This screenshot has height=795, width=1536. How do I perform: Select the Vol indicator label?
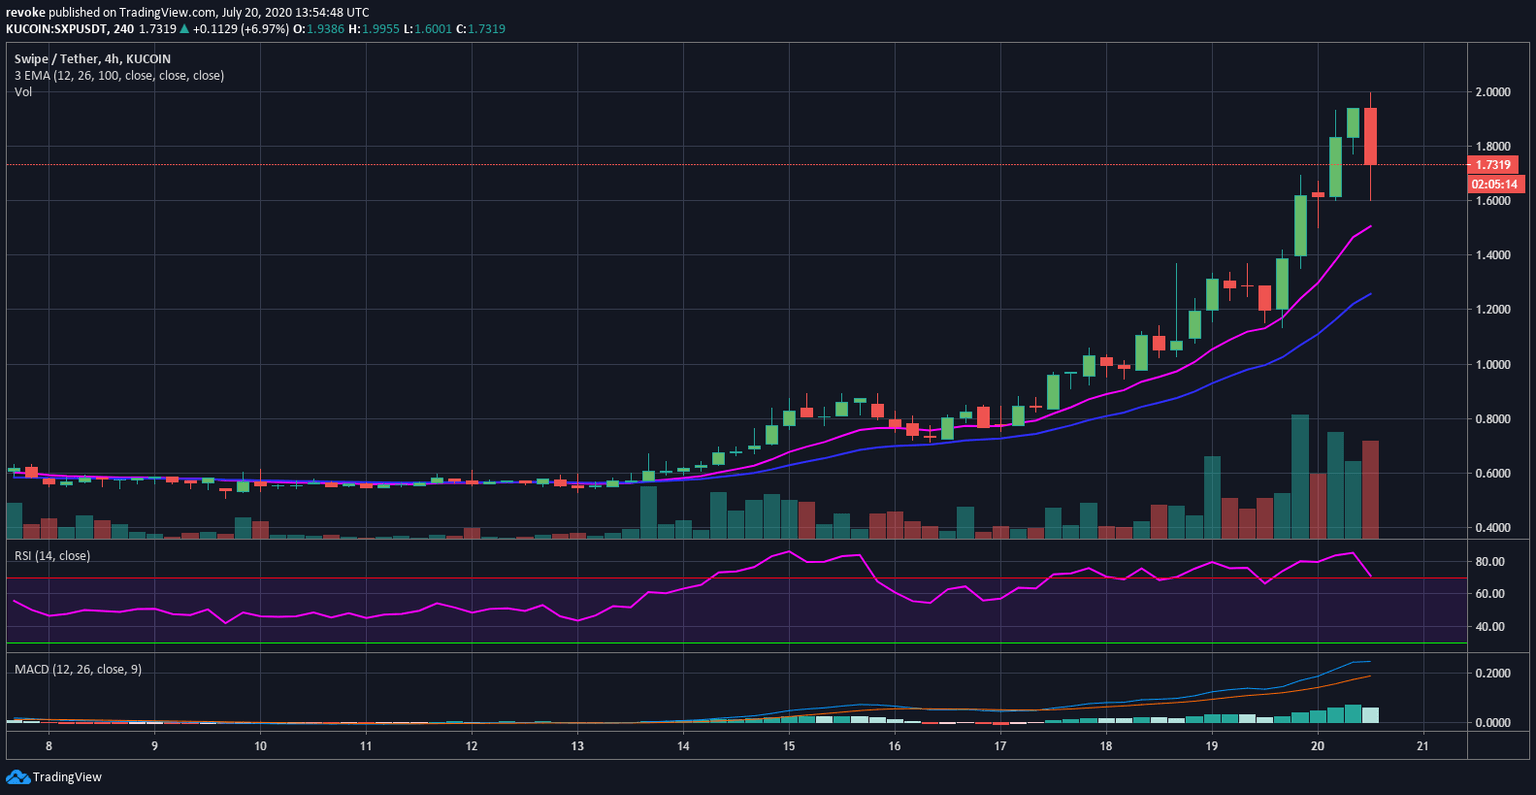point(23,92)
